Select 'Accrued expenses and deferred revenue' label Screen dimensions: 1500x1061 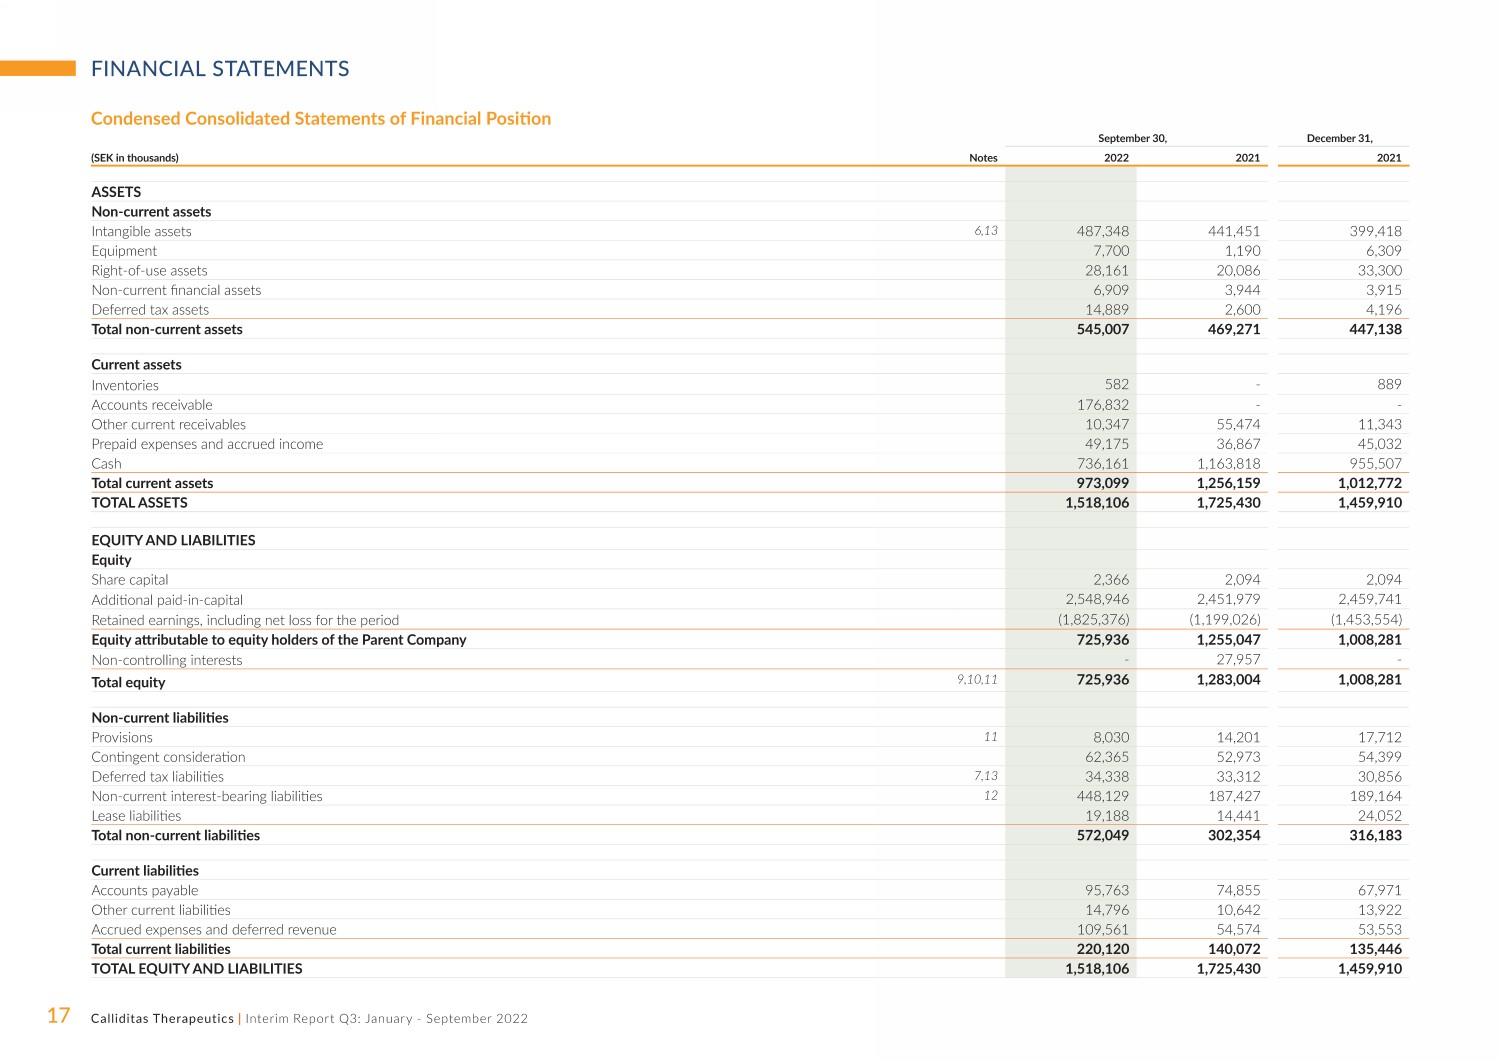[x=214, y=930]
